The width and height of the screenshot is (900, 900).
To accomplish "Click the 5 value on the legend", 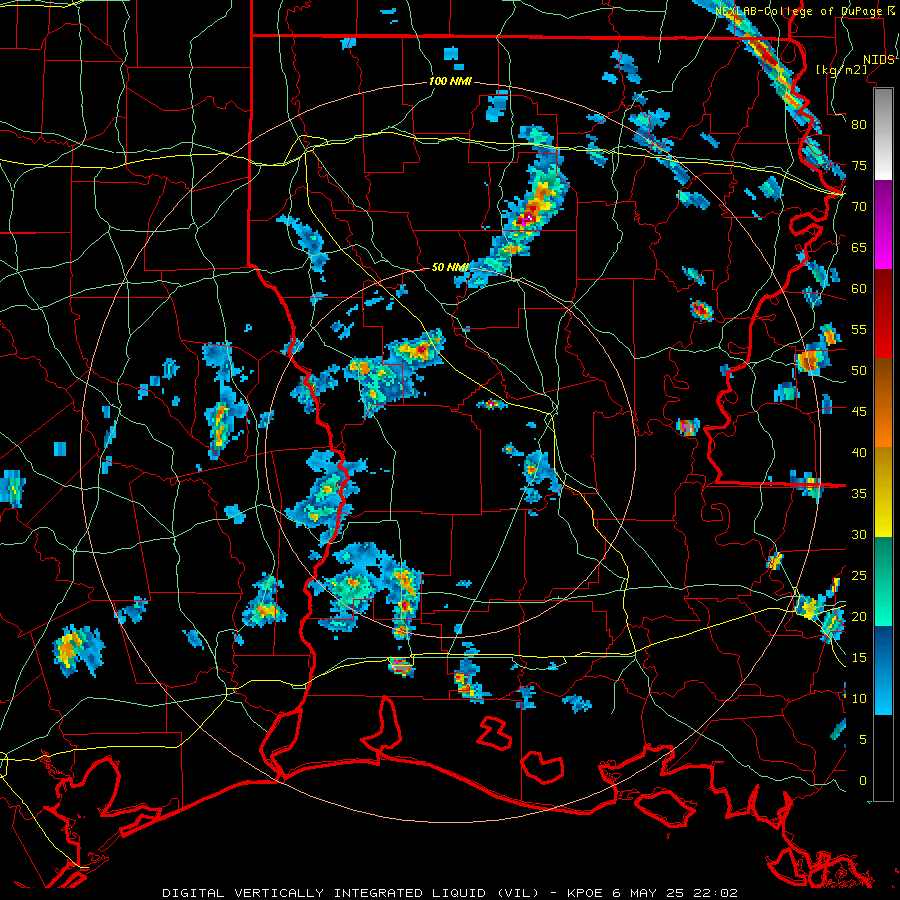I will 863,740.
